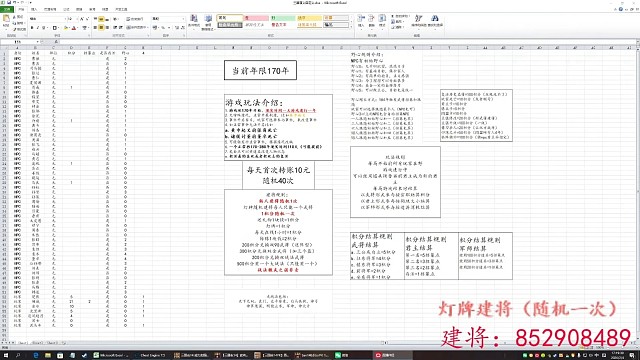Viewport: 640px width, 360px height.
Task: Click the Borders icon
Action: click(x=54, y=28)
